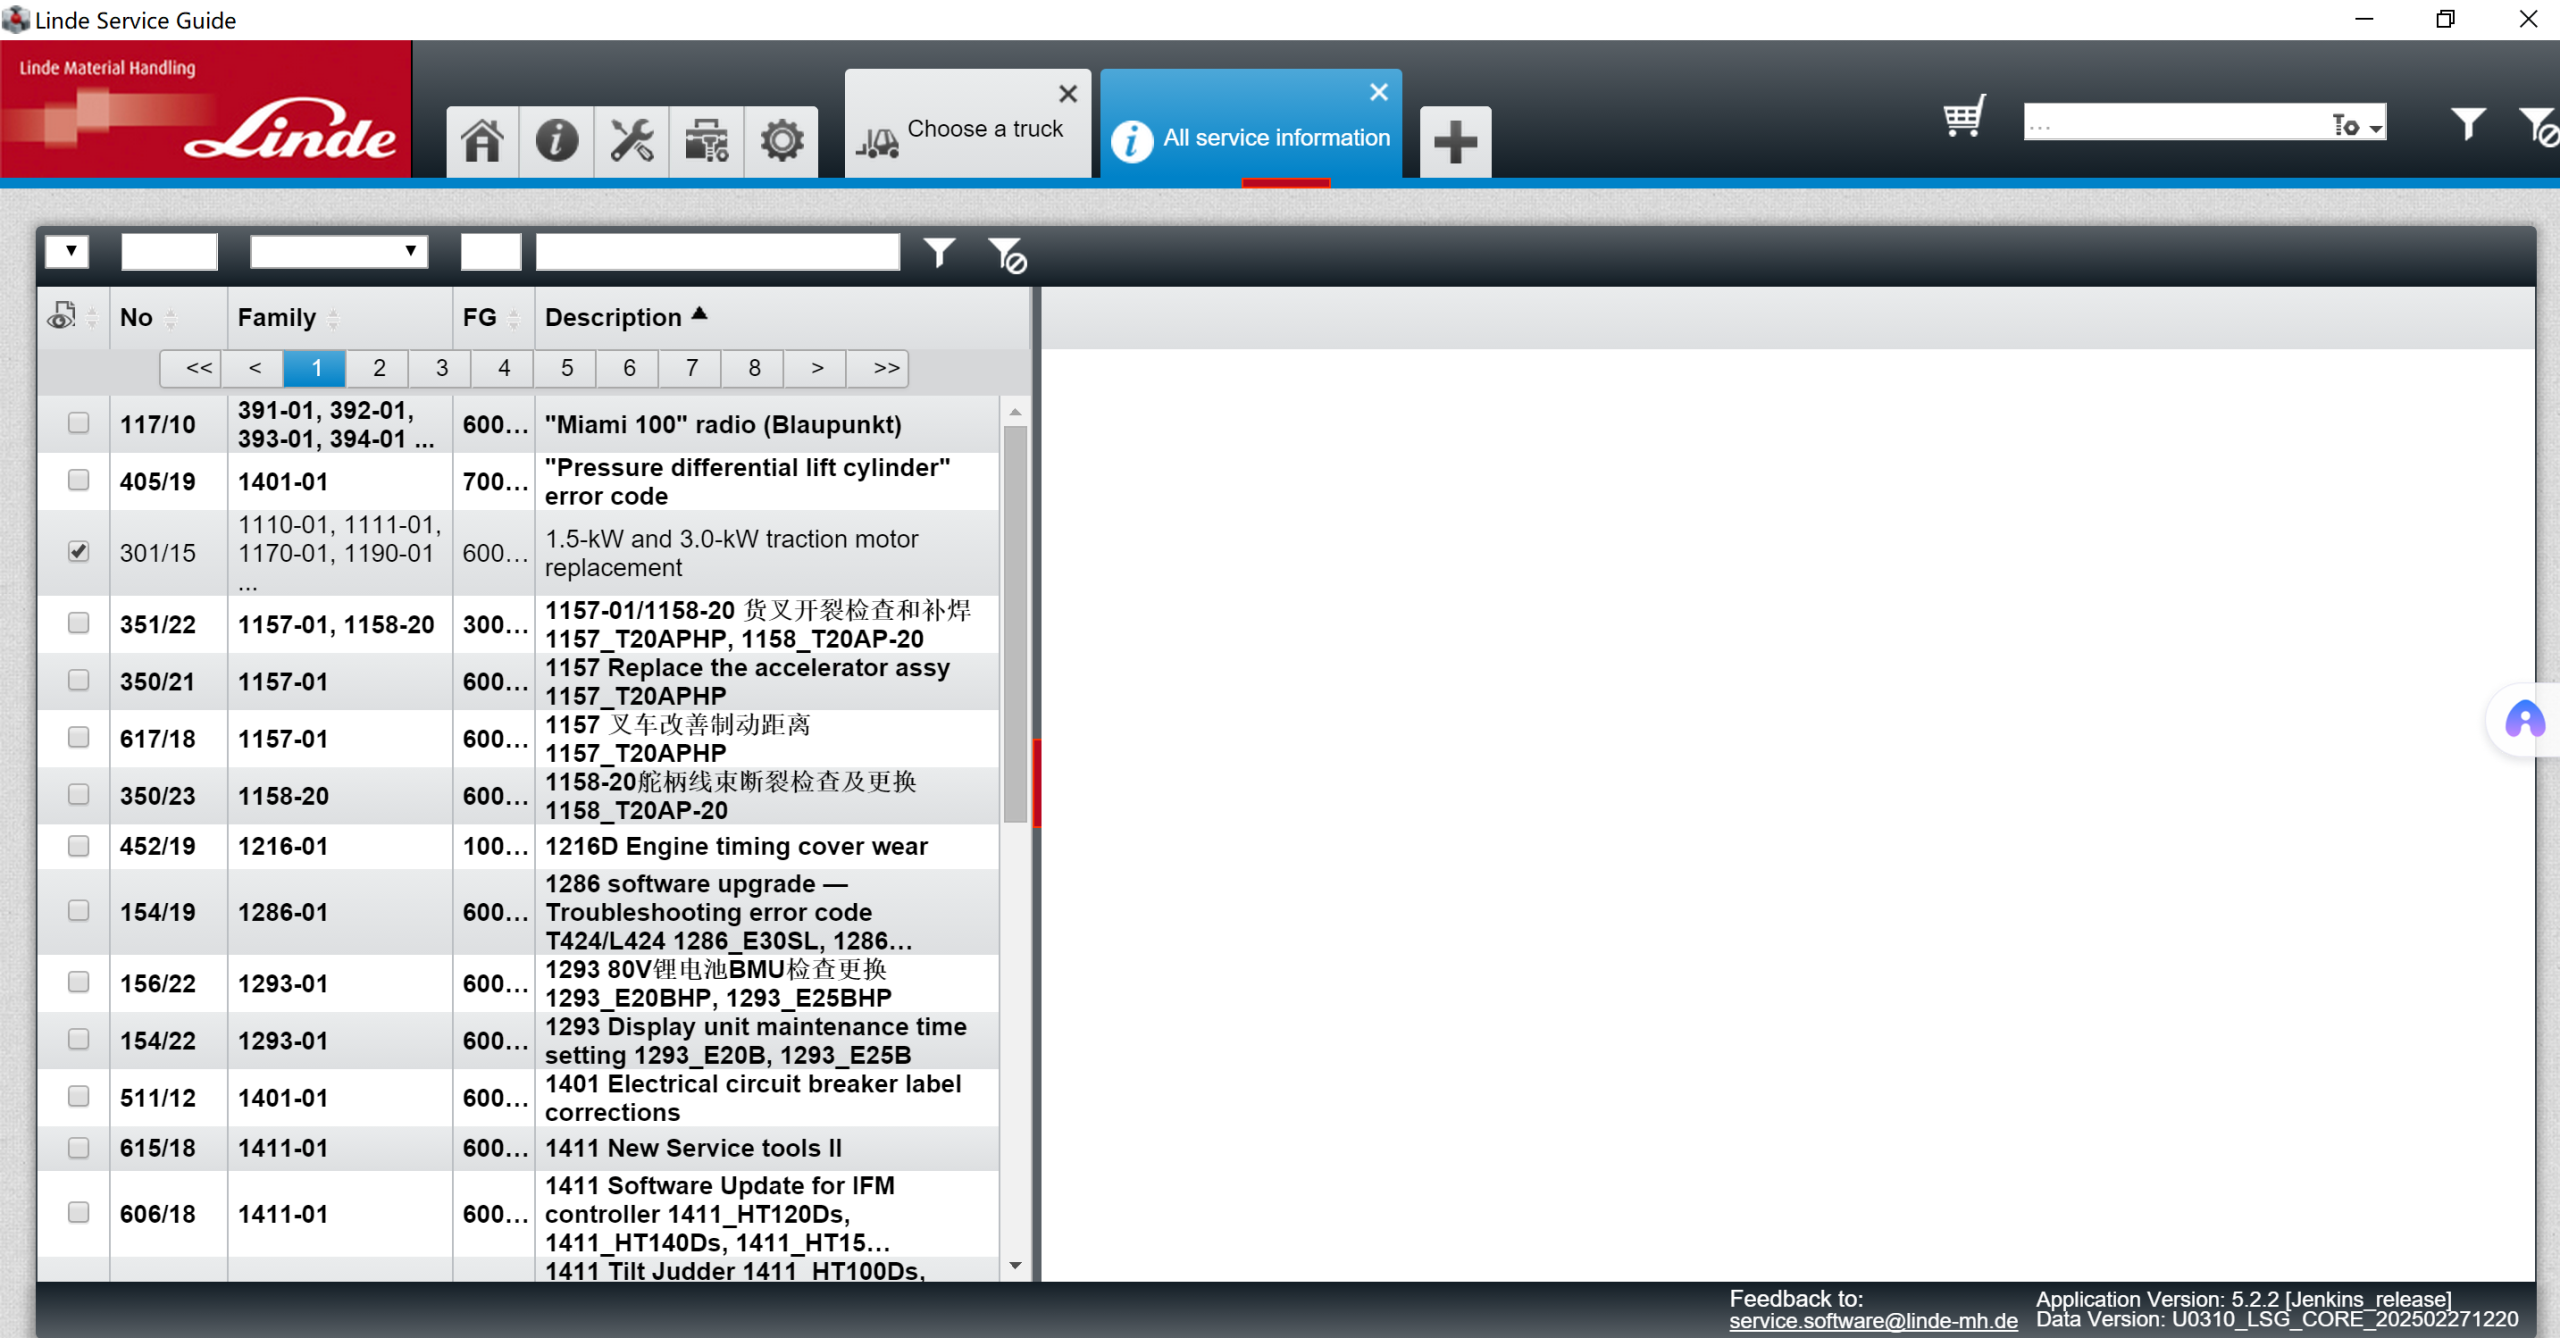Go to page 5 of results
2560x1338 pixels.
(x=566, y=368)
